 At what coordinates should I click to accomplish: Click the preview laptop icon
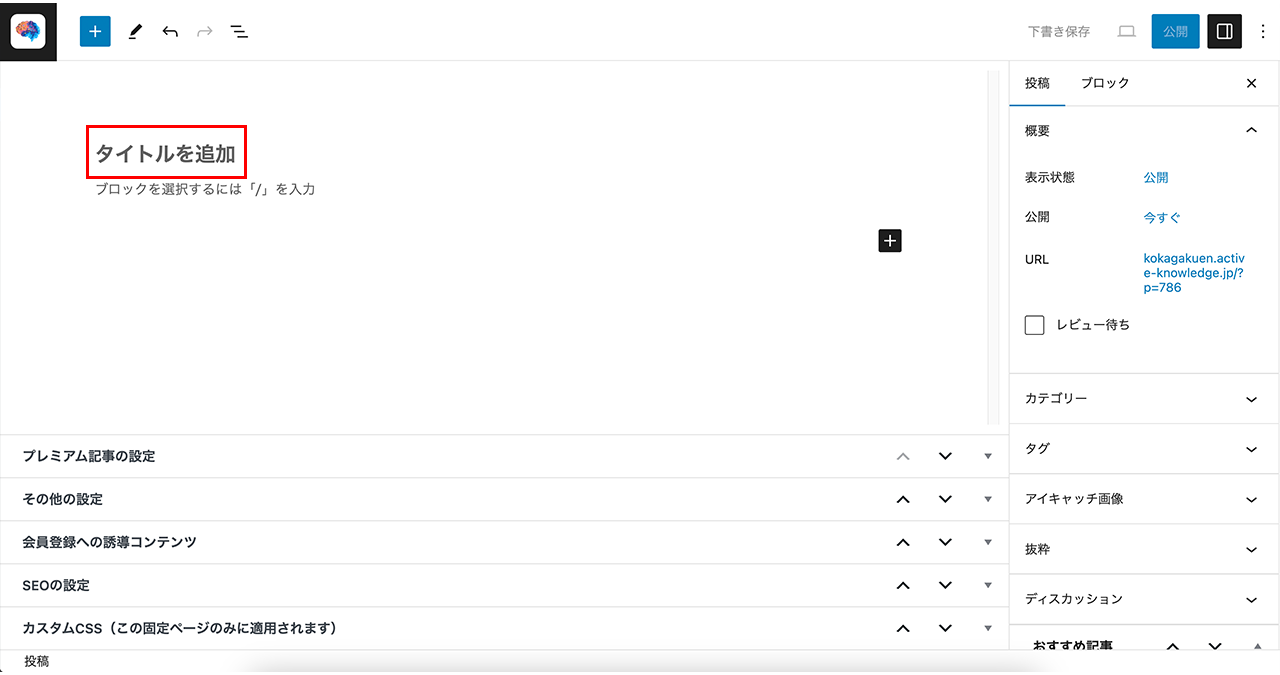point(1126,31)
